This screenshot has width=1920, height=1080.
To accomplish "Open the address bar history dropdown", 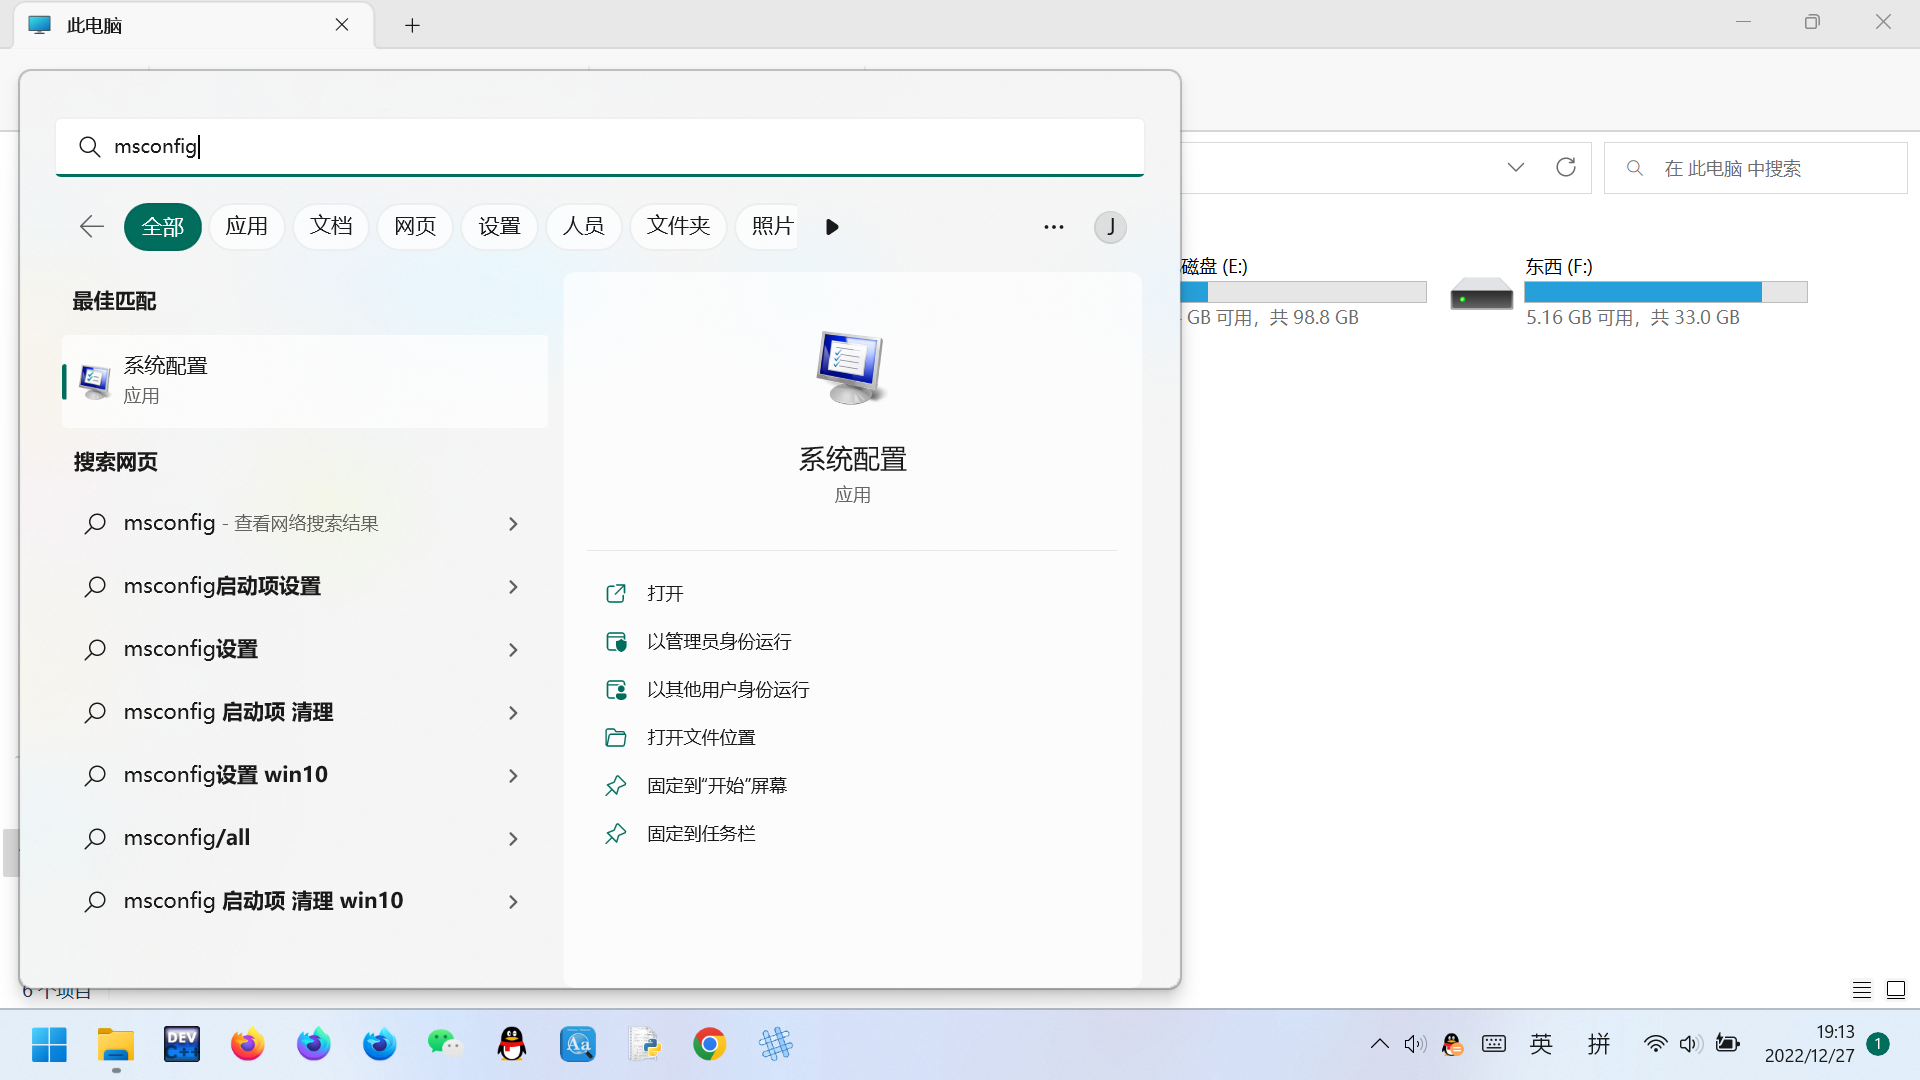I will [1515, 168].
